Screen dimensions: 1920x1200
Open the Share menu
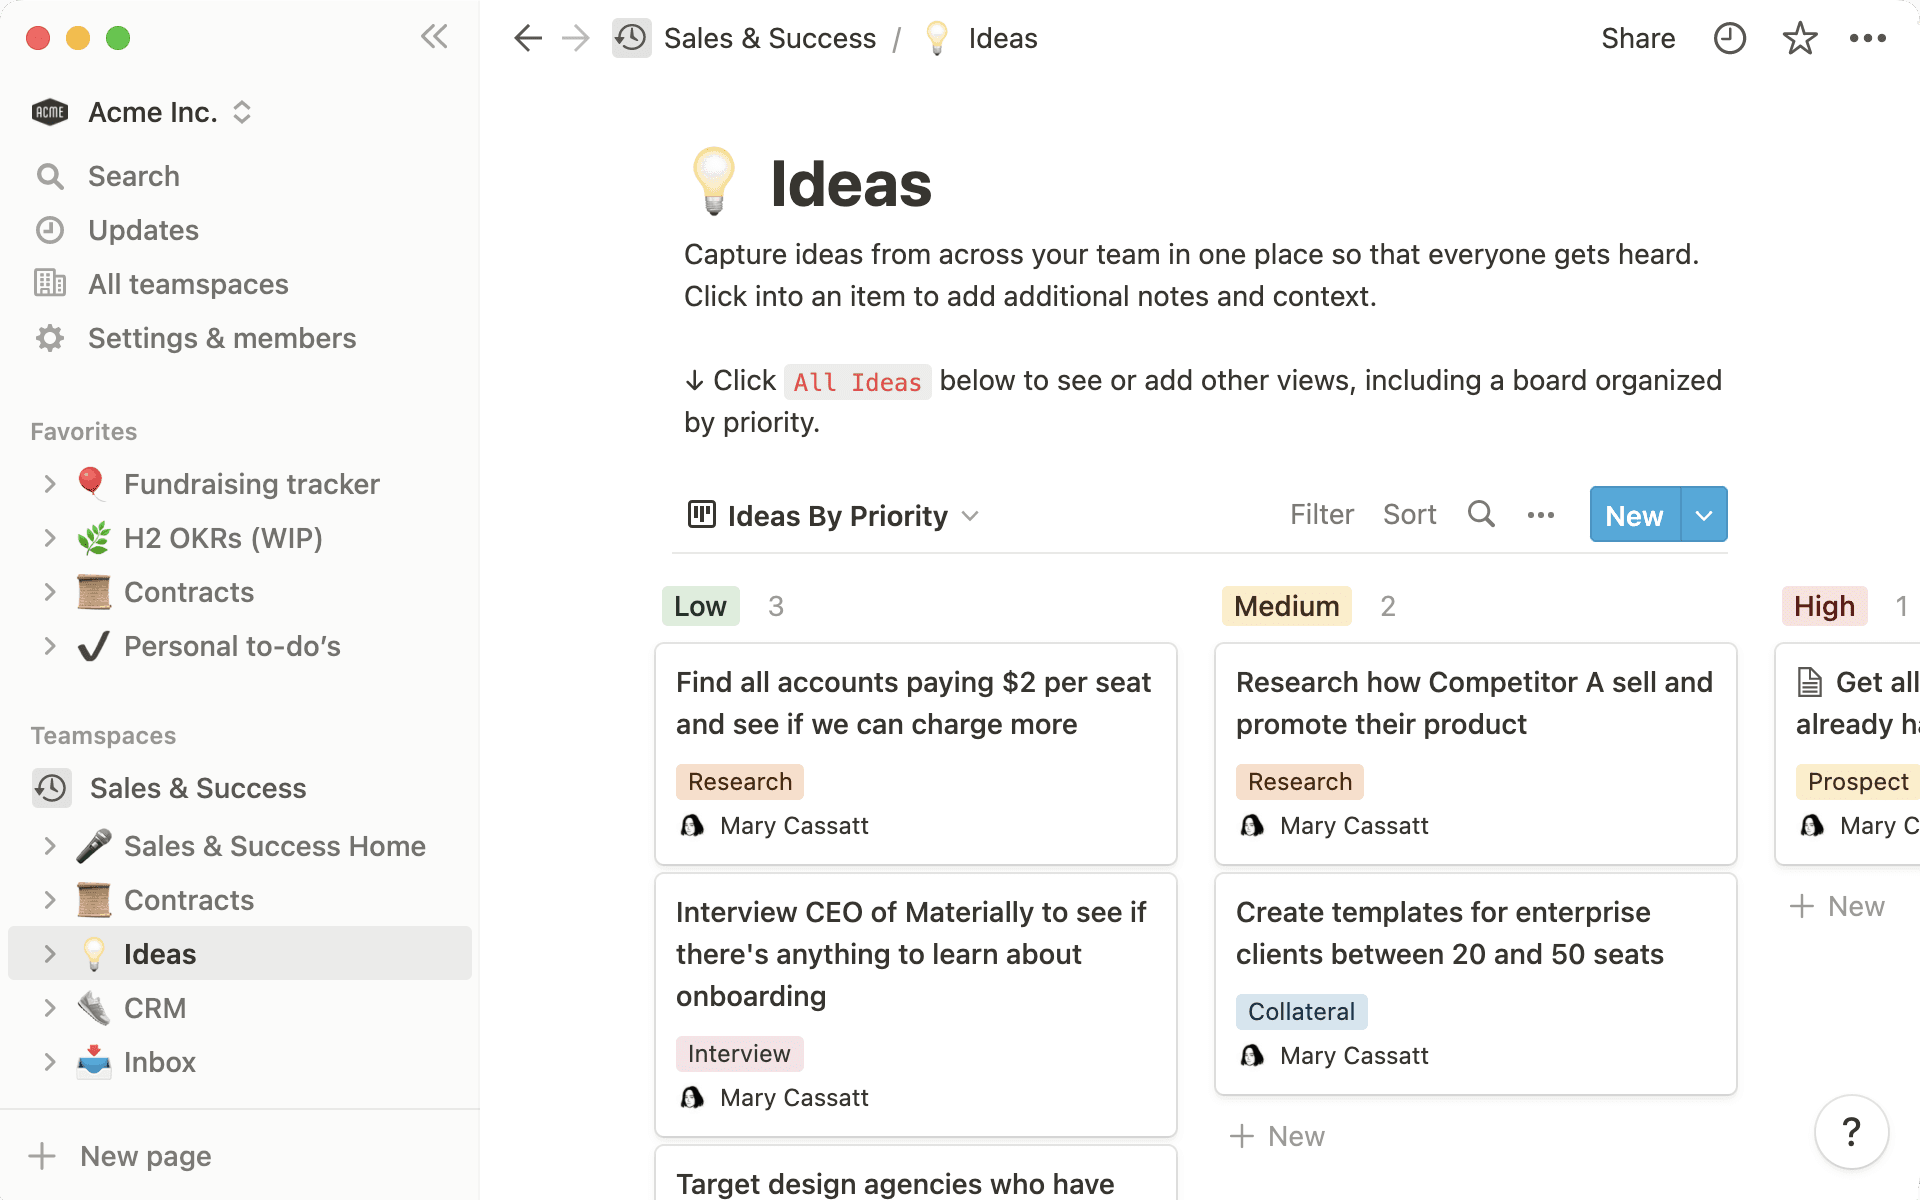[x=1638, y=38]
